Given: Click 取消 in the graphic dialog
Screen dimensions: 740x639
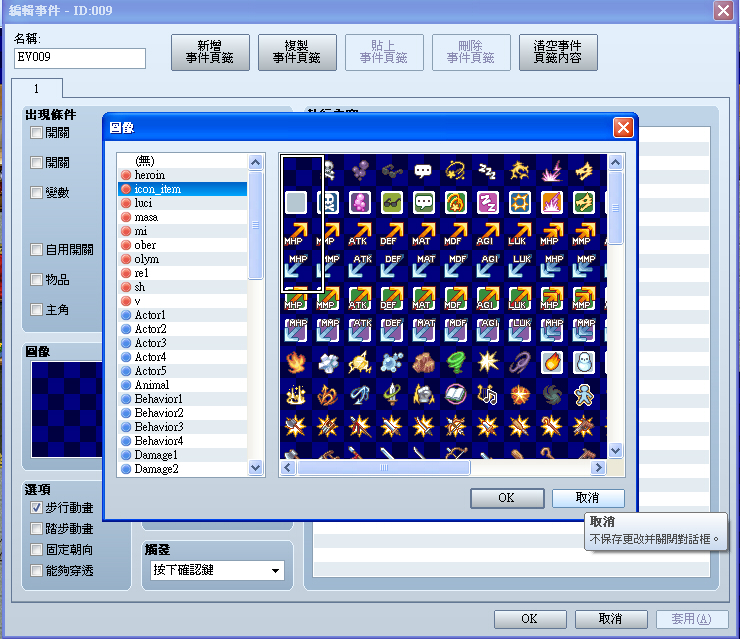Looking at the screenshot, I should coord(588,498).
